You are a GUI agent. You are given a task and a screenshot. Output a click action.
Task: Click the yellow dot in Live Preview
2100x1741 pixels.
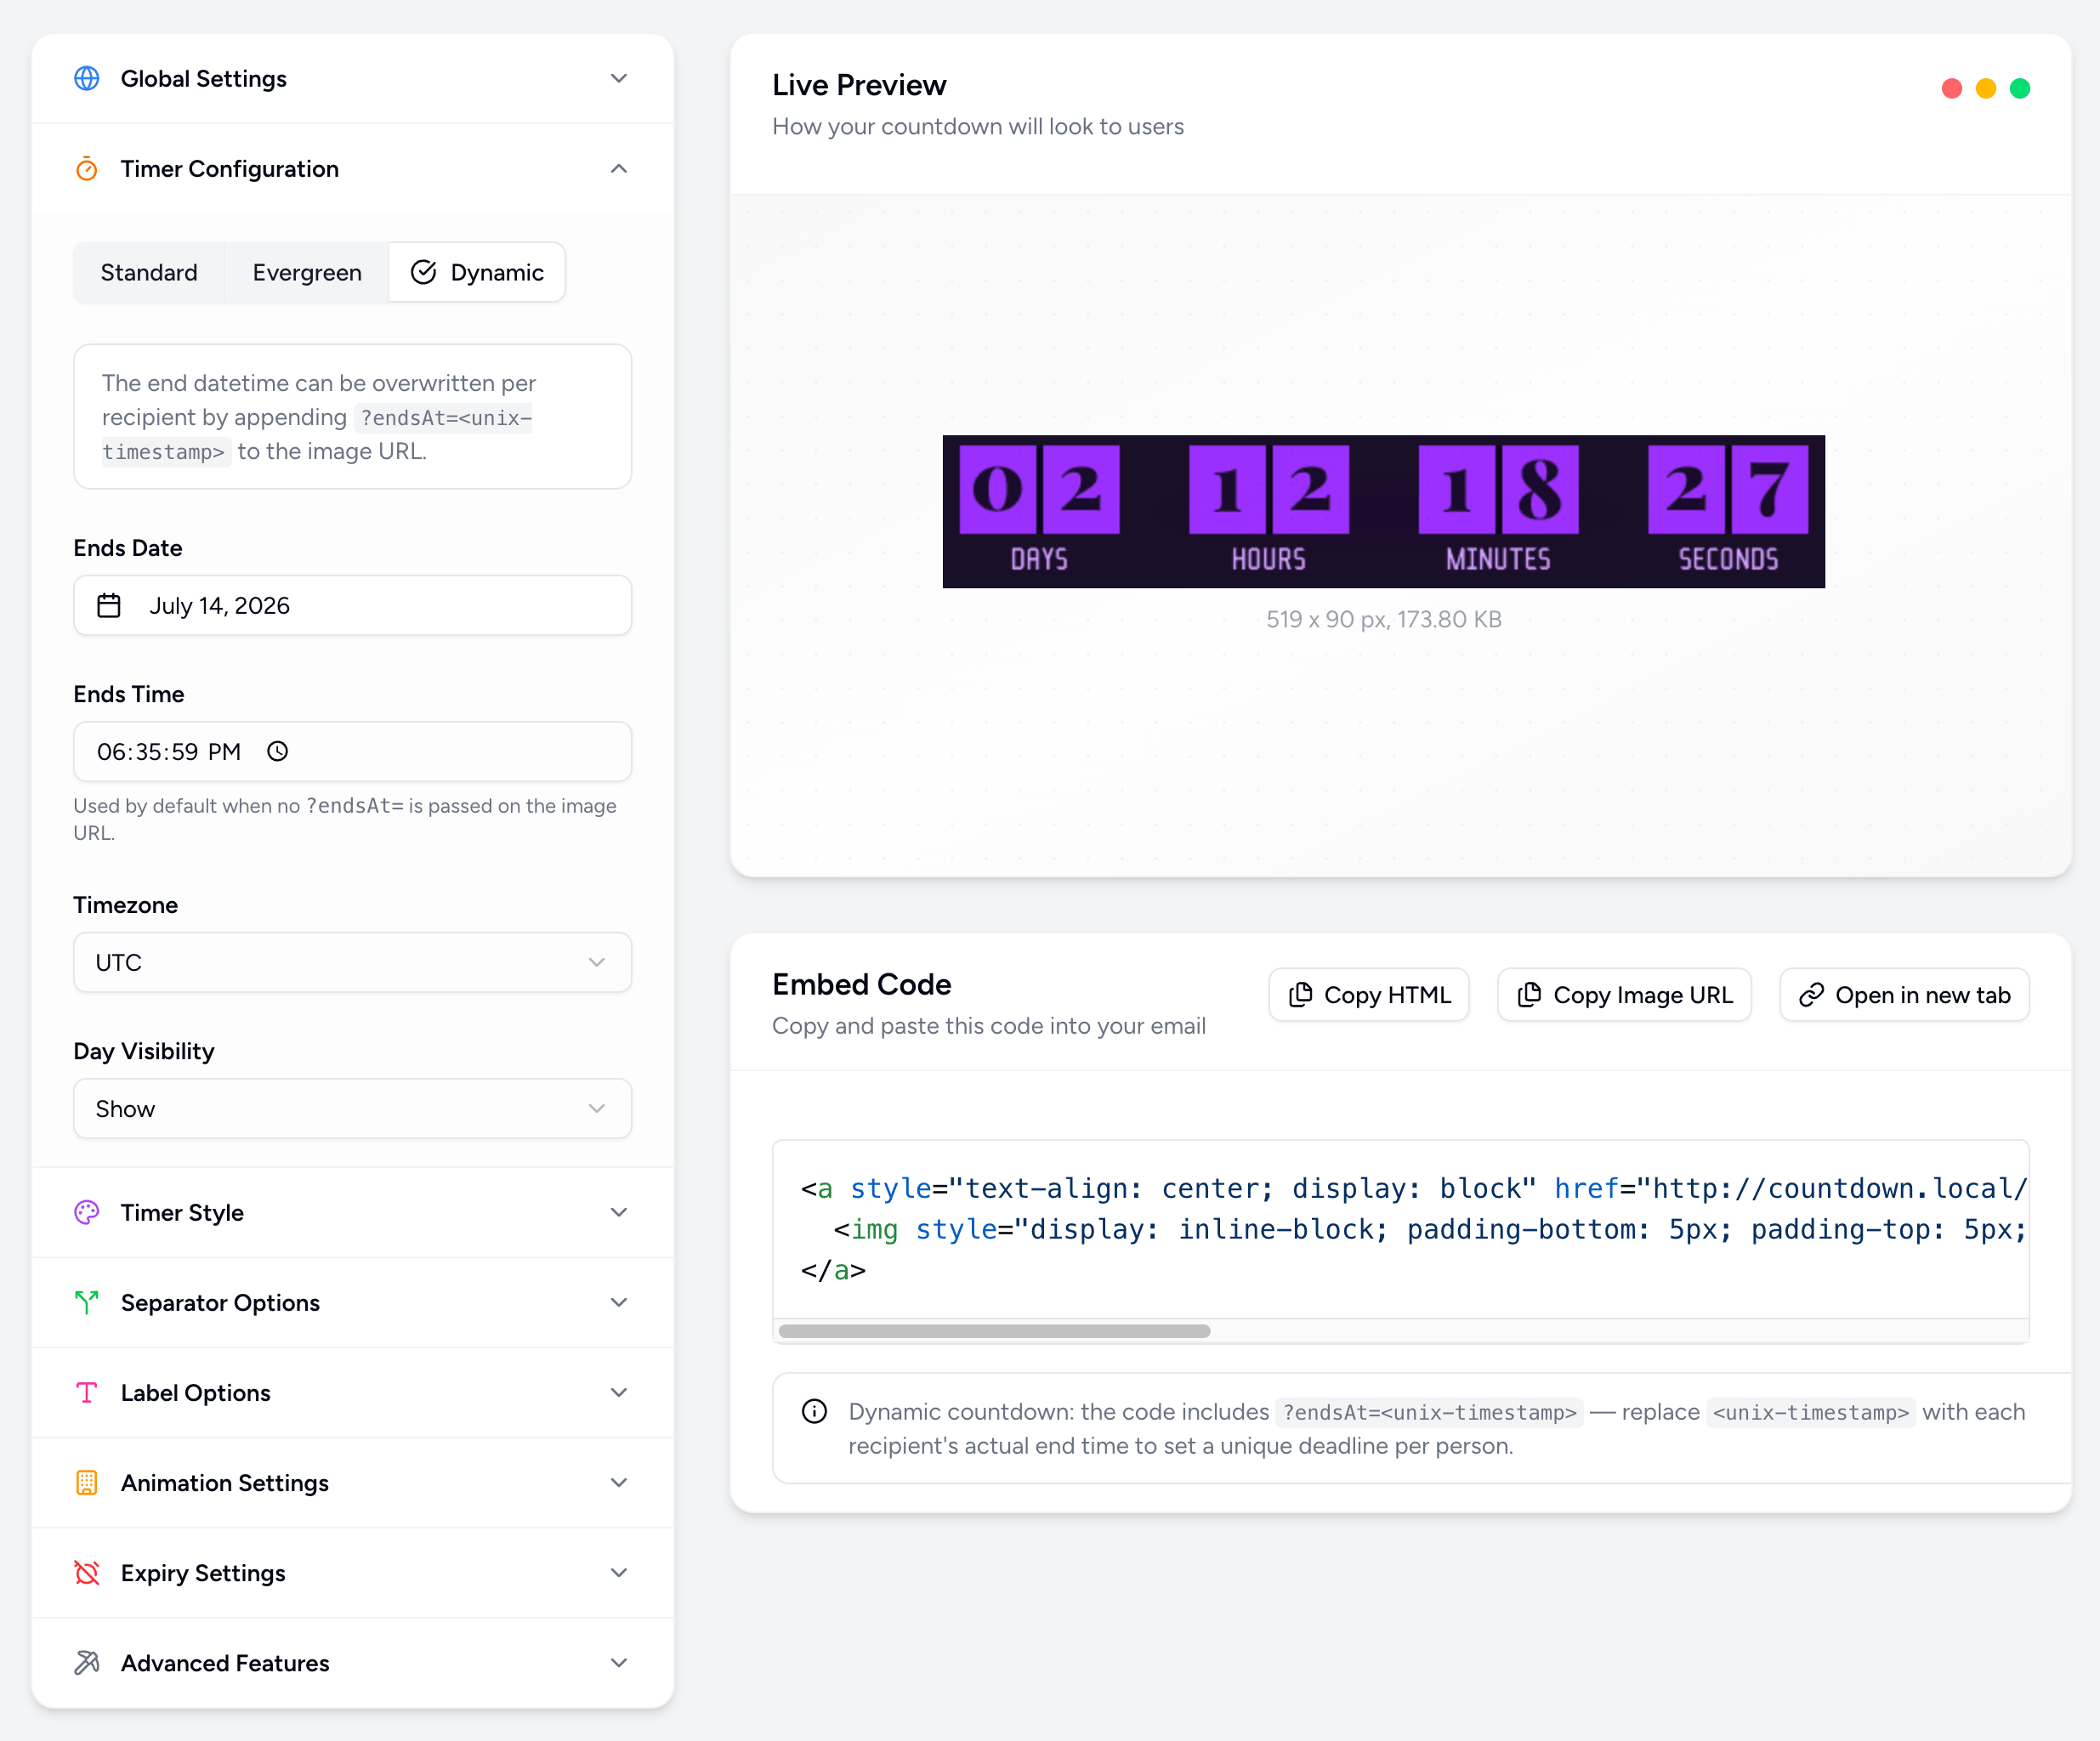coord(1986,88)
